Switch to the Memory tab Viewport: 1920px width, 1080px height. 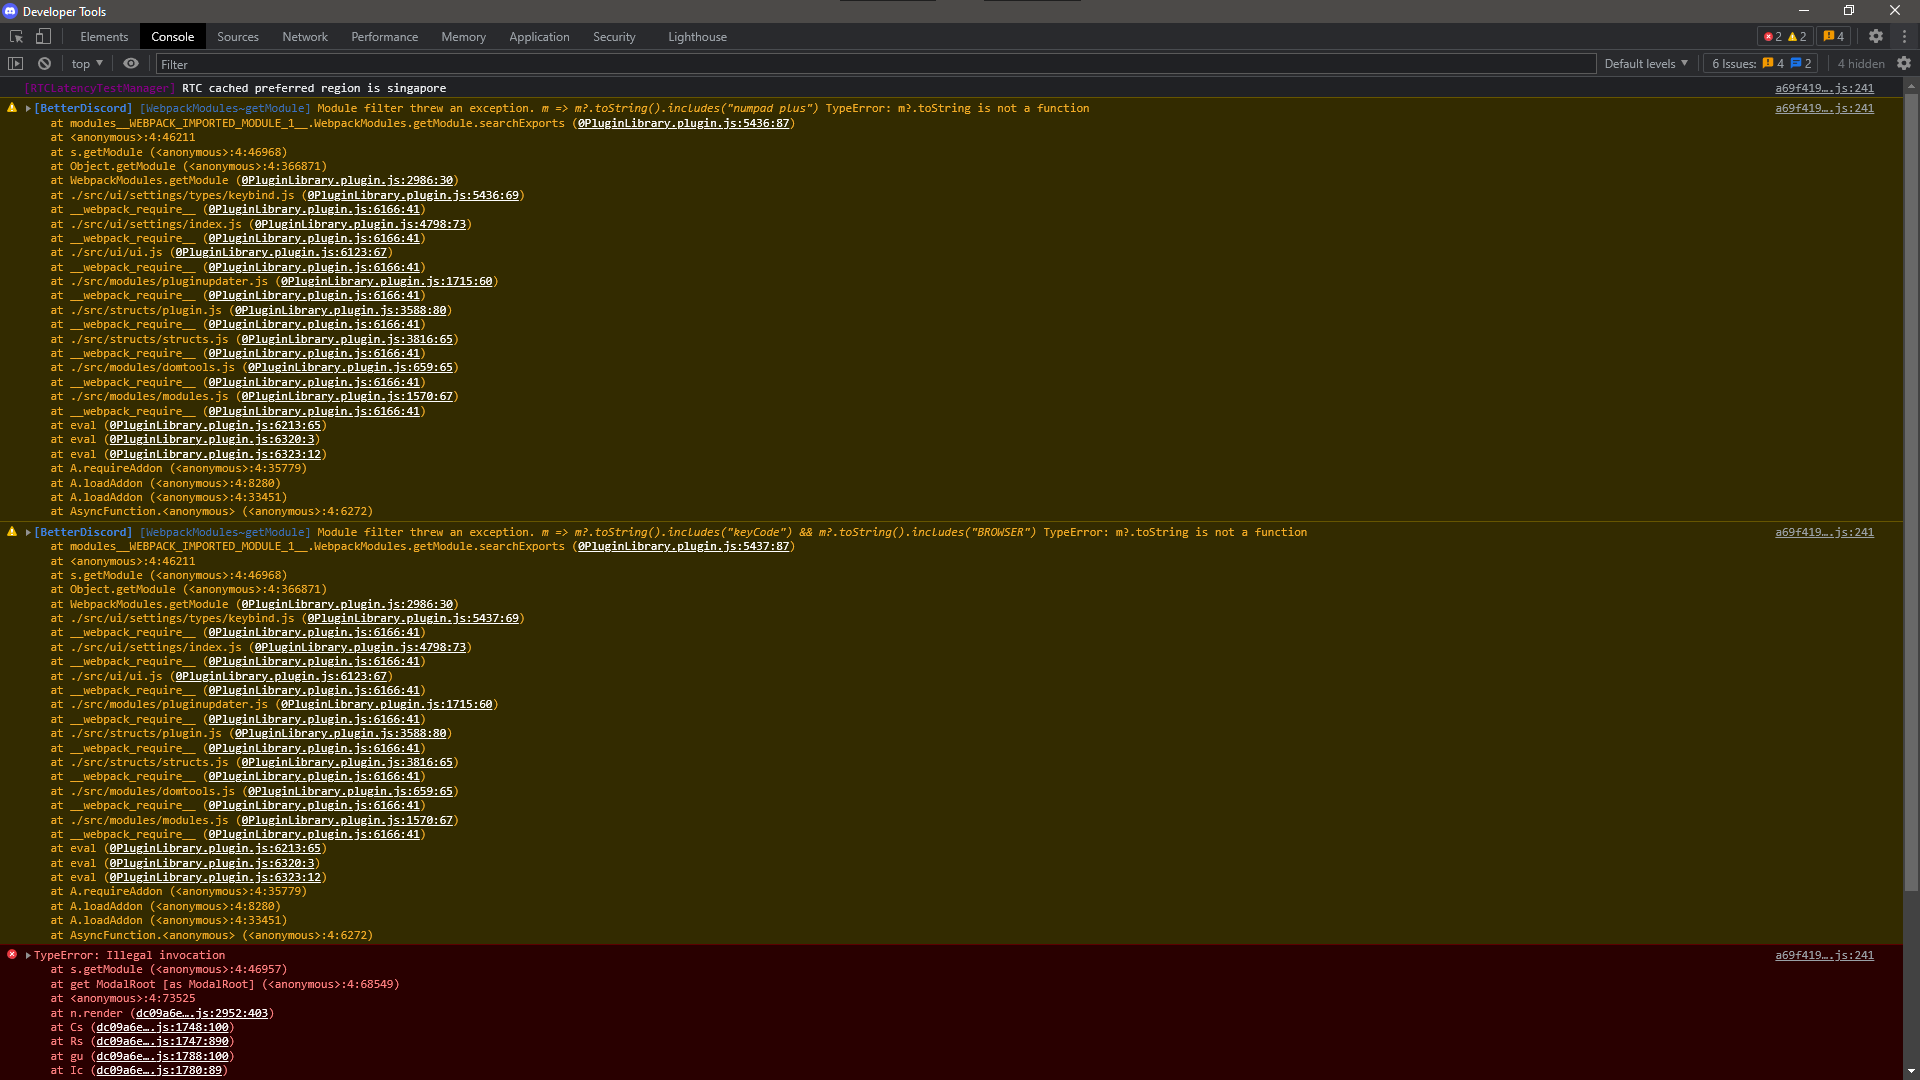(463, 37)
